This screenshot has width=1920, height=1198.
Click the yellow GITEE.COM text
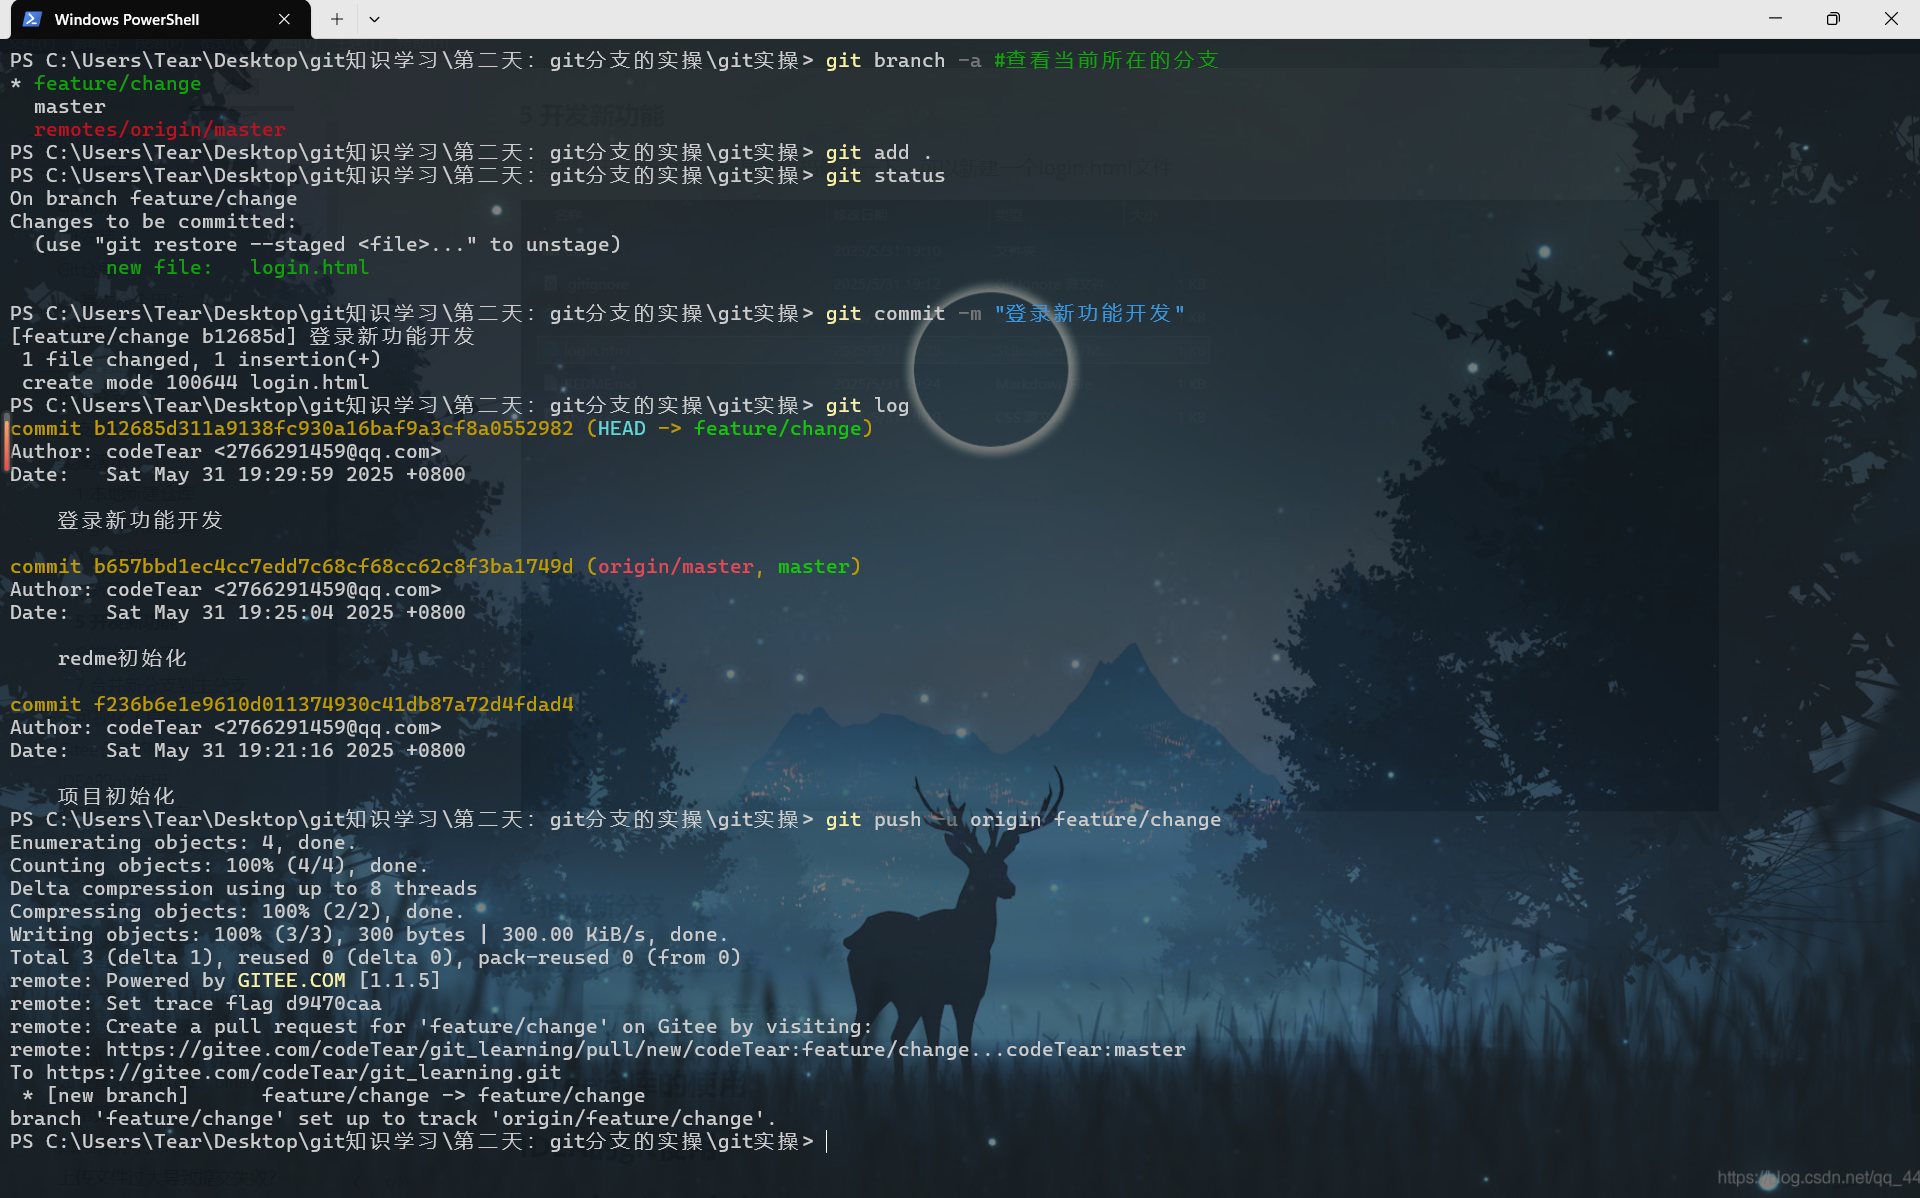(x=291, y=980)
